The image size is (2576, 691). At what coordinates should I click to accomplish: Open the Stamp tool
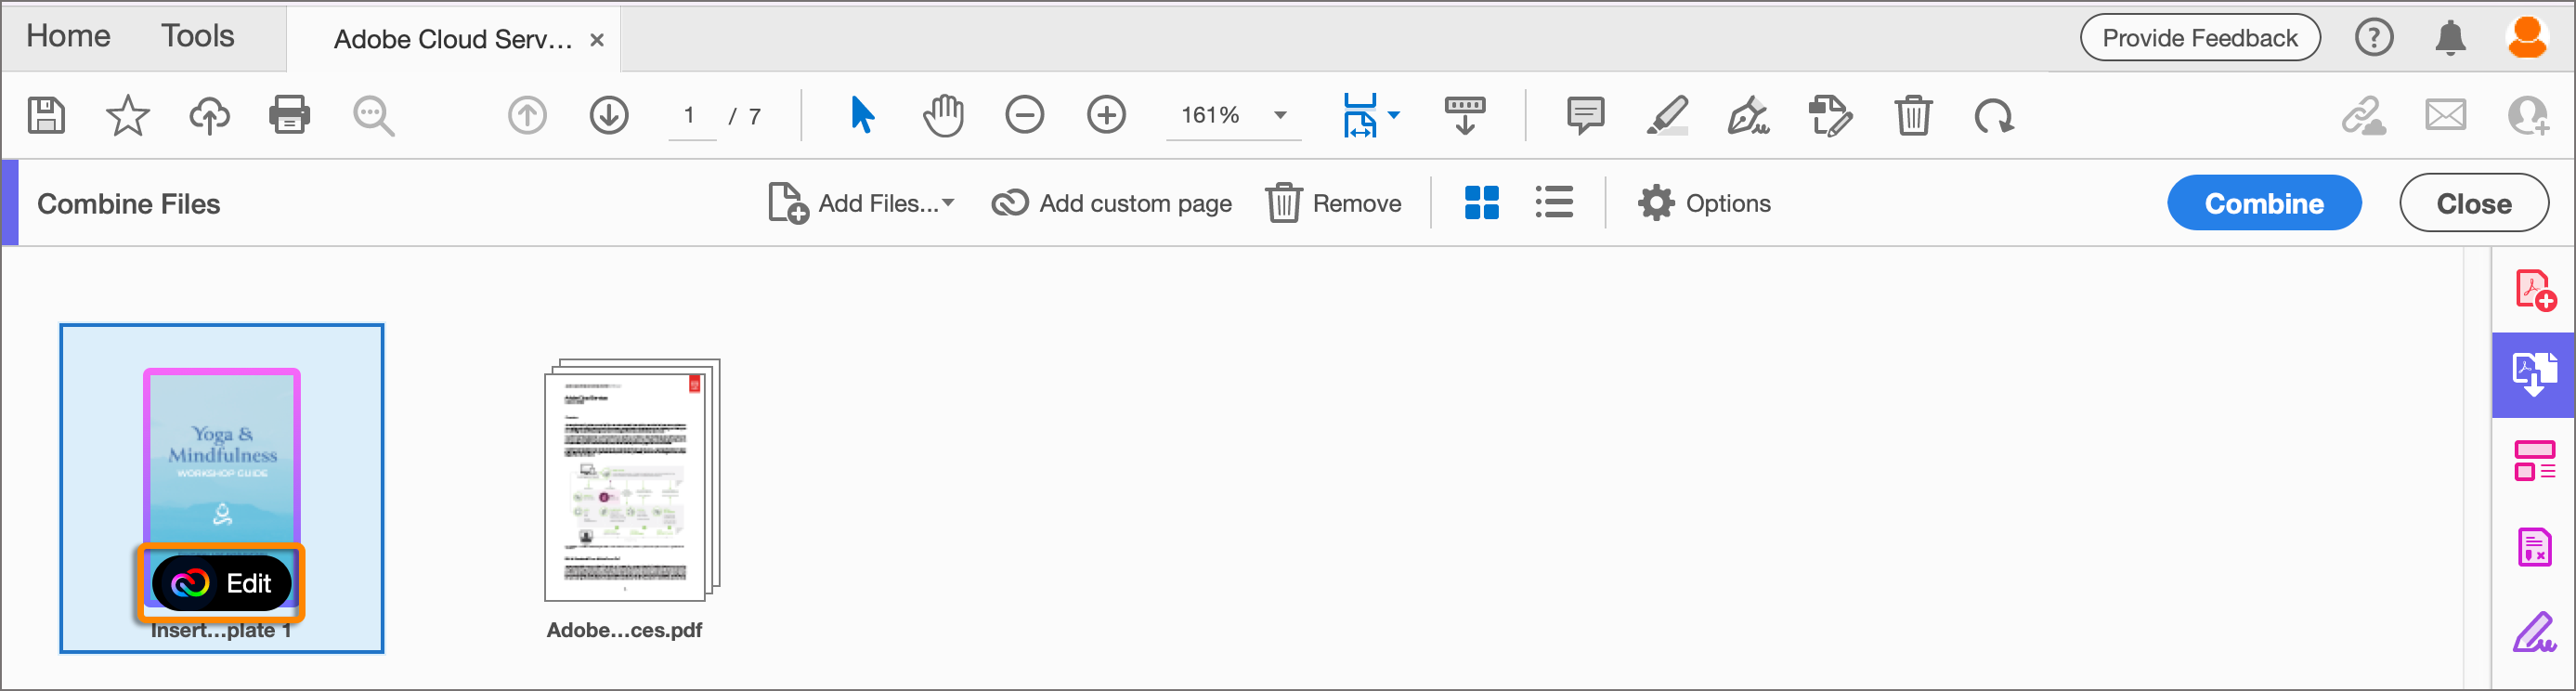1830,116
